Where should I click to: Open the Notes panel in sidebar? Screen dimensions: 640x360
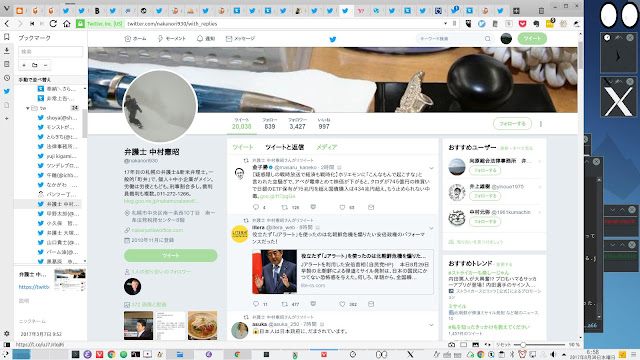pos(7,64)
